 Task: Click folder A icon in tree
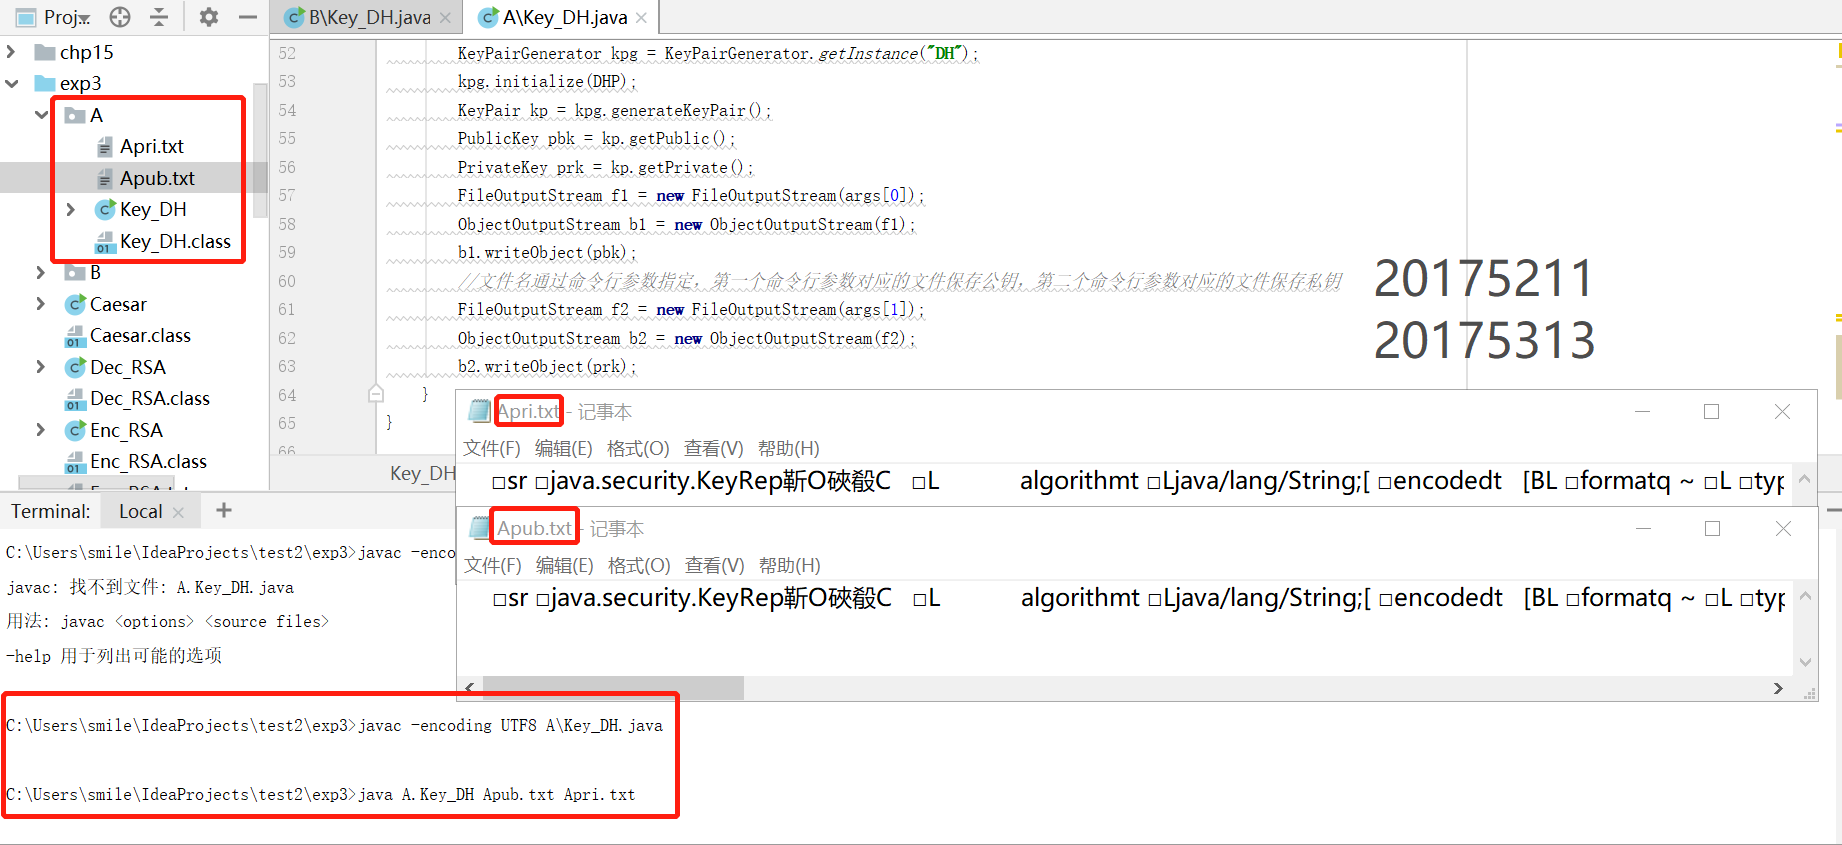[75, 115]
